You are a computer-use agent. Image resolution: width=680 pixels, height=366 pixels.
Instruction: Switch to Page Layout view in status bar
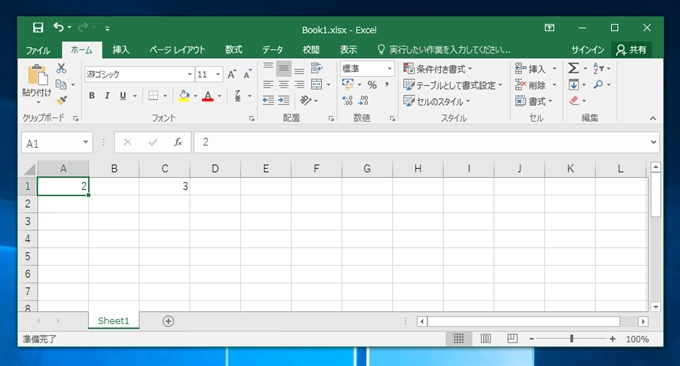coord(486,339)
